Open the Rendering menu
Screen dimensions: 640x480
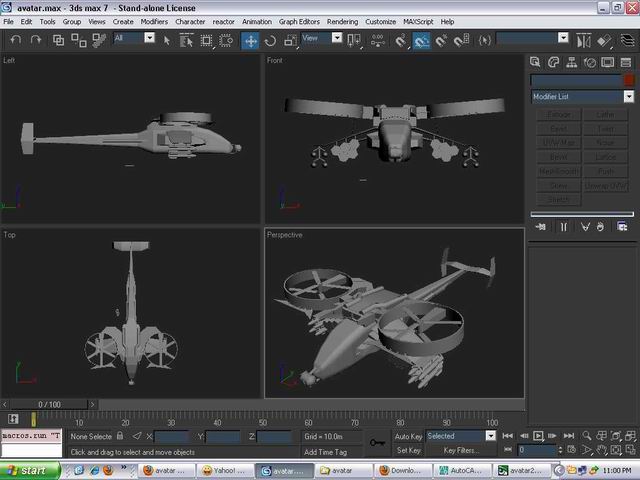pyautogui.click(x=342, y=22)
